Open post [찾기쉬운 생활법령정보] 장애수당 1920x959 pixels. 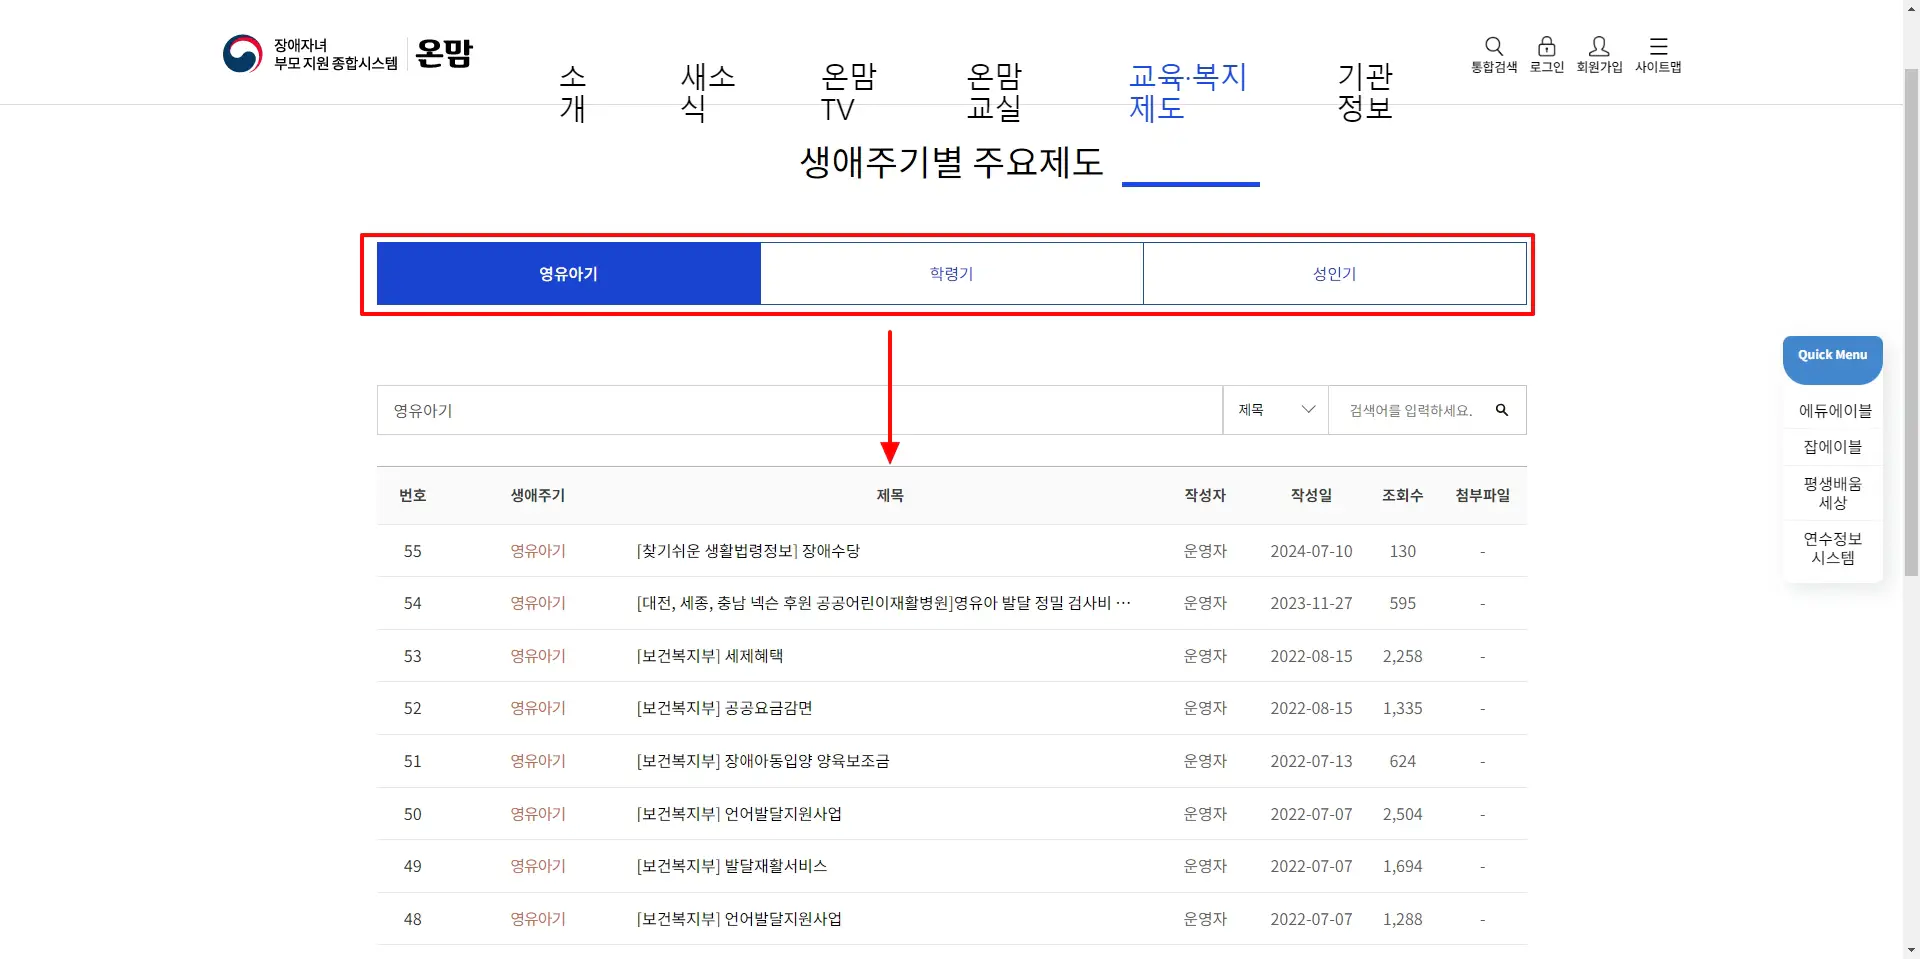(748, 551)
